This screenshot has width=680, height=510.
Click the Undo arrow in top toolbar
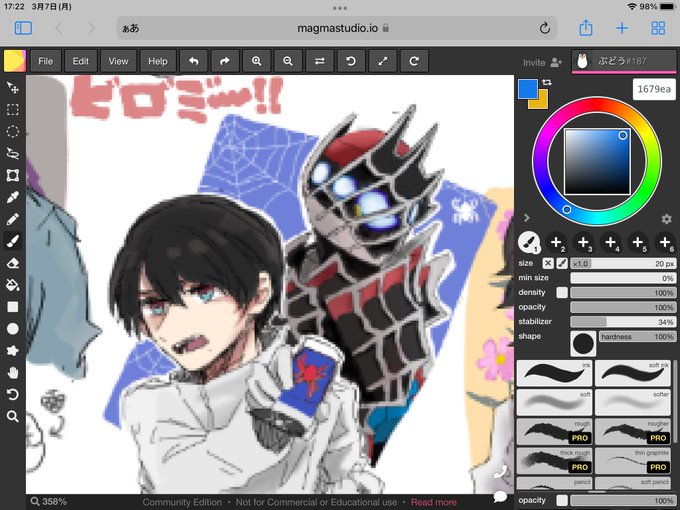click(x=194, y=61)
